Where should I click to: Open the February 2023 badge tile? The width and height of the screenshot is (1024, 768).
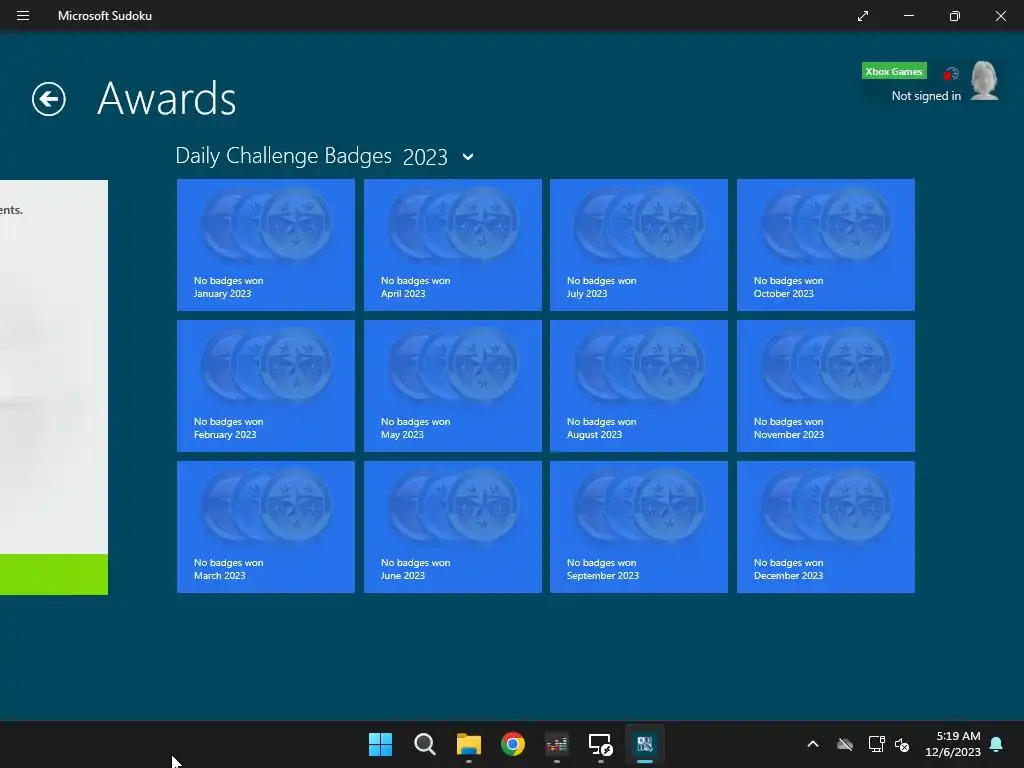[266, 386]
